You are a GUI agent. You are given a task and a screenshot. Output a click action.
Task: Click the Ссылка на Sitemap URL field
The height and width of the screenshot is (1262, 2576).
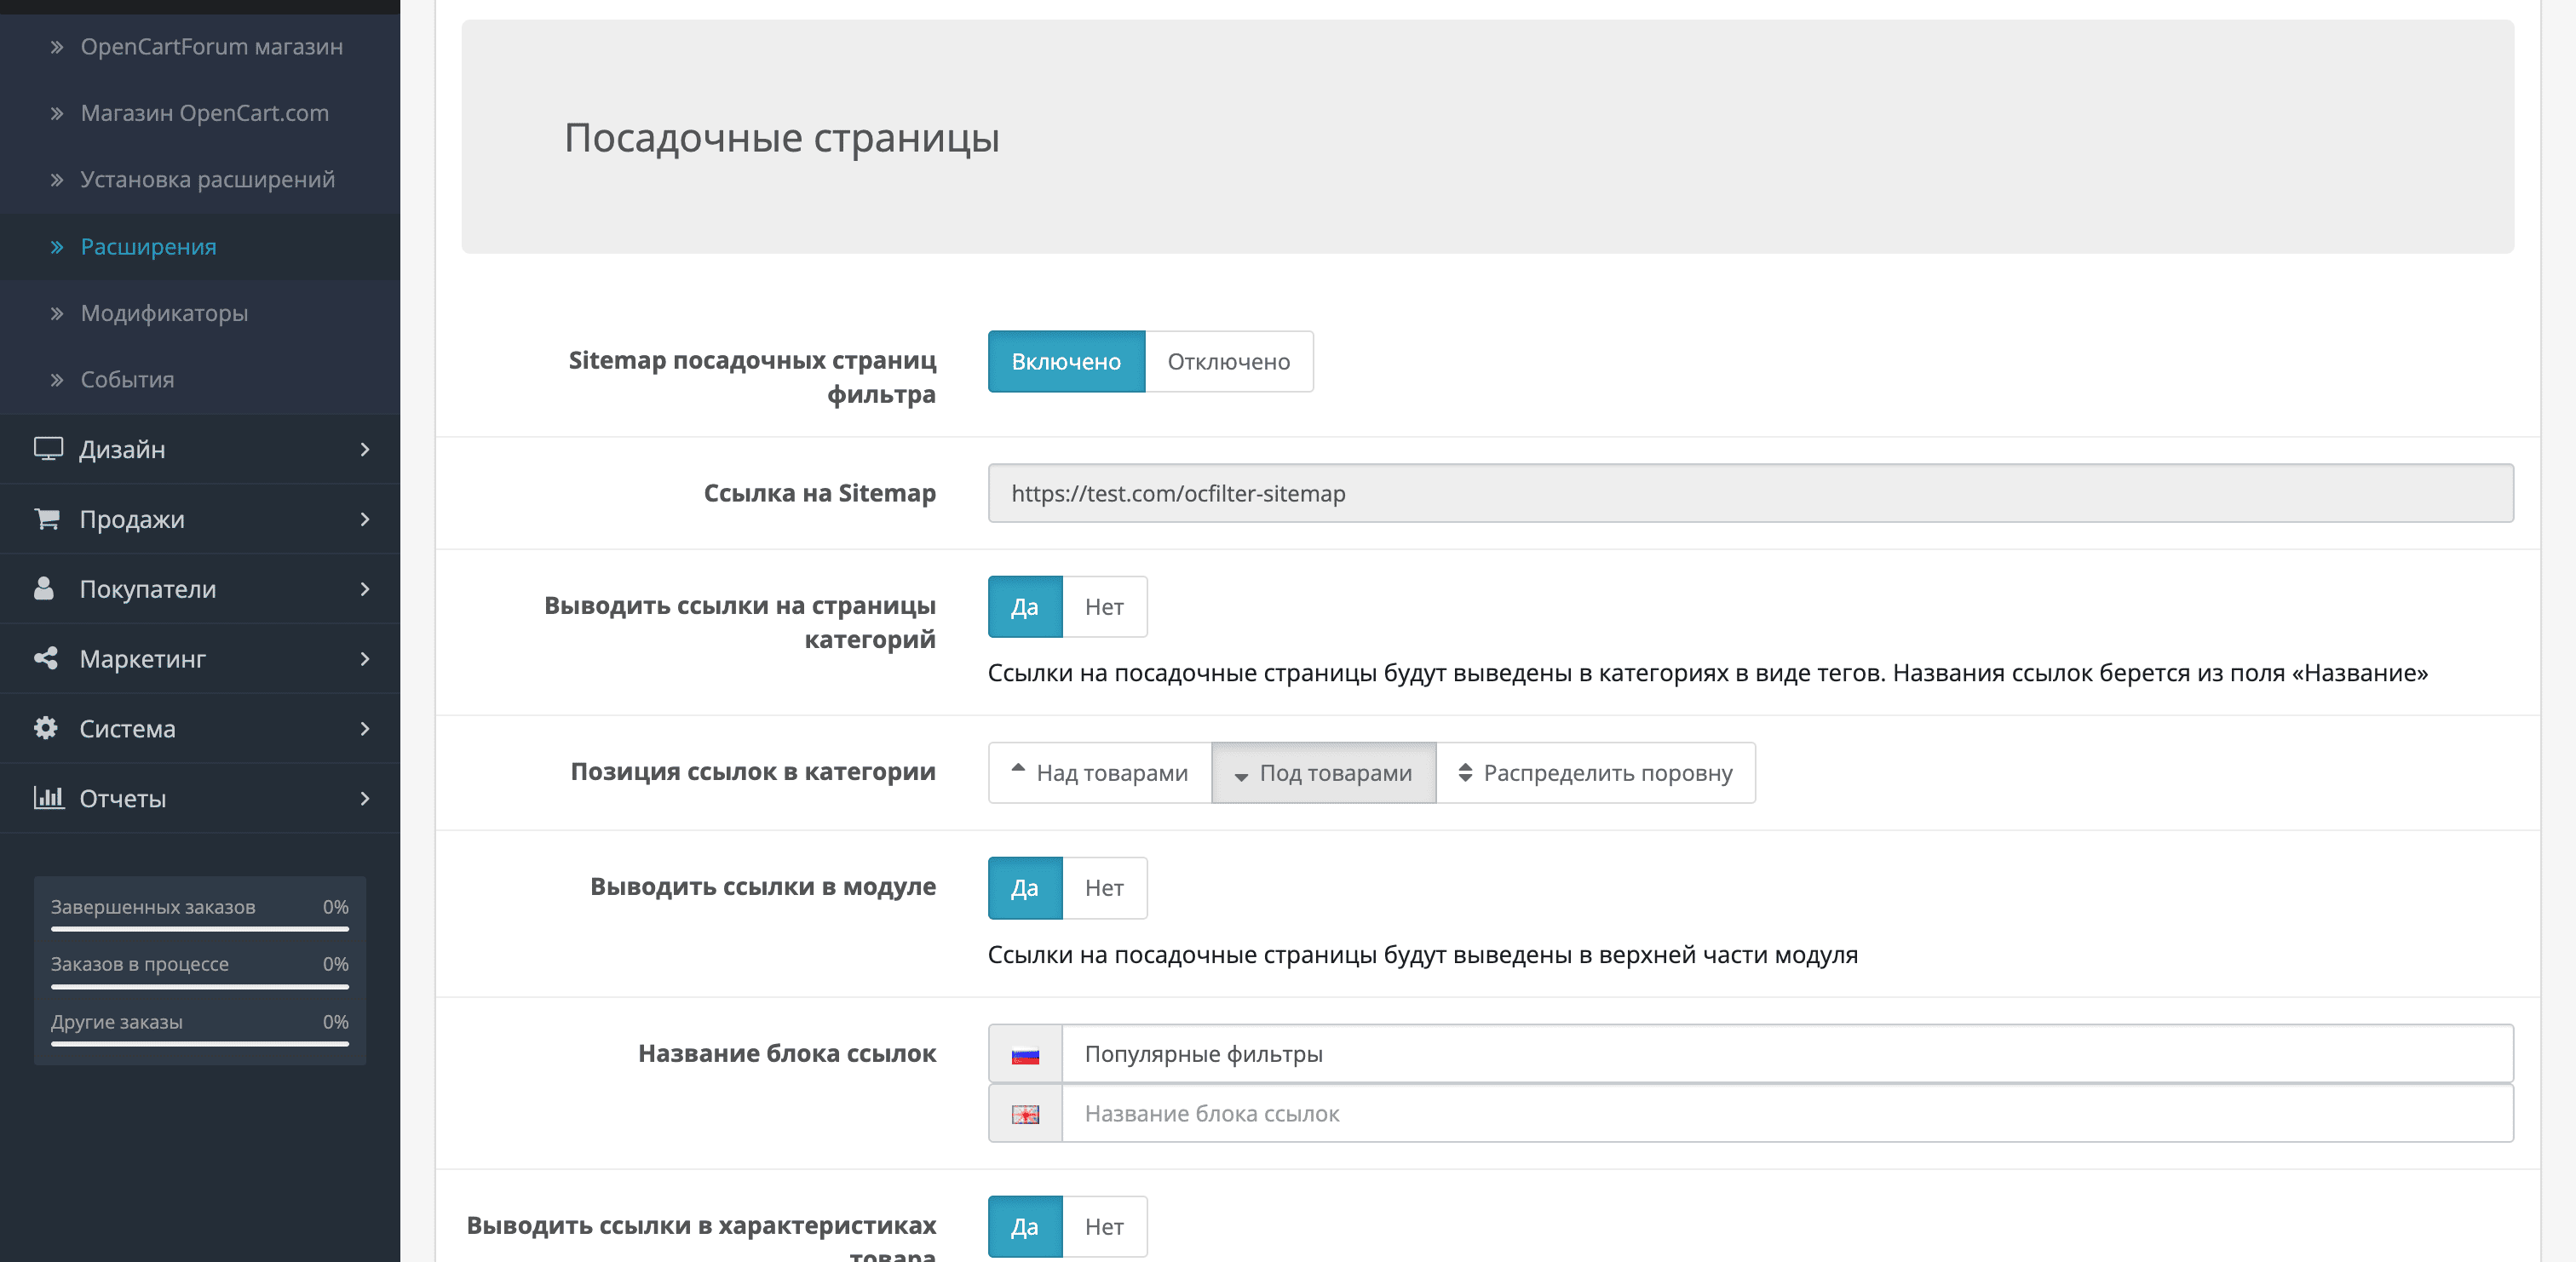(1750, 493)
